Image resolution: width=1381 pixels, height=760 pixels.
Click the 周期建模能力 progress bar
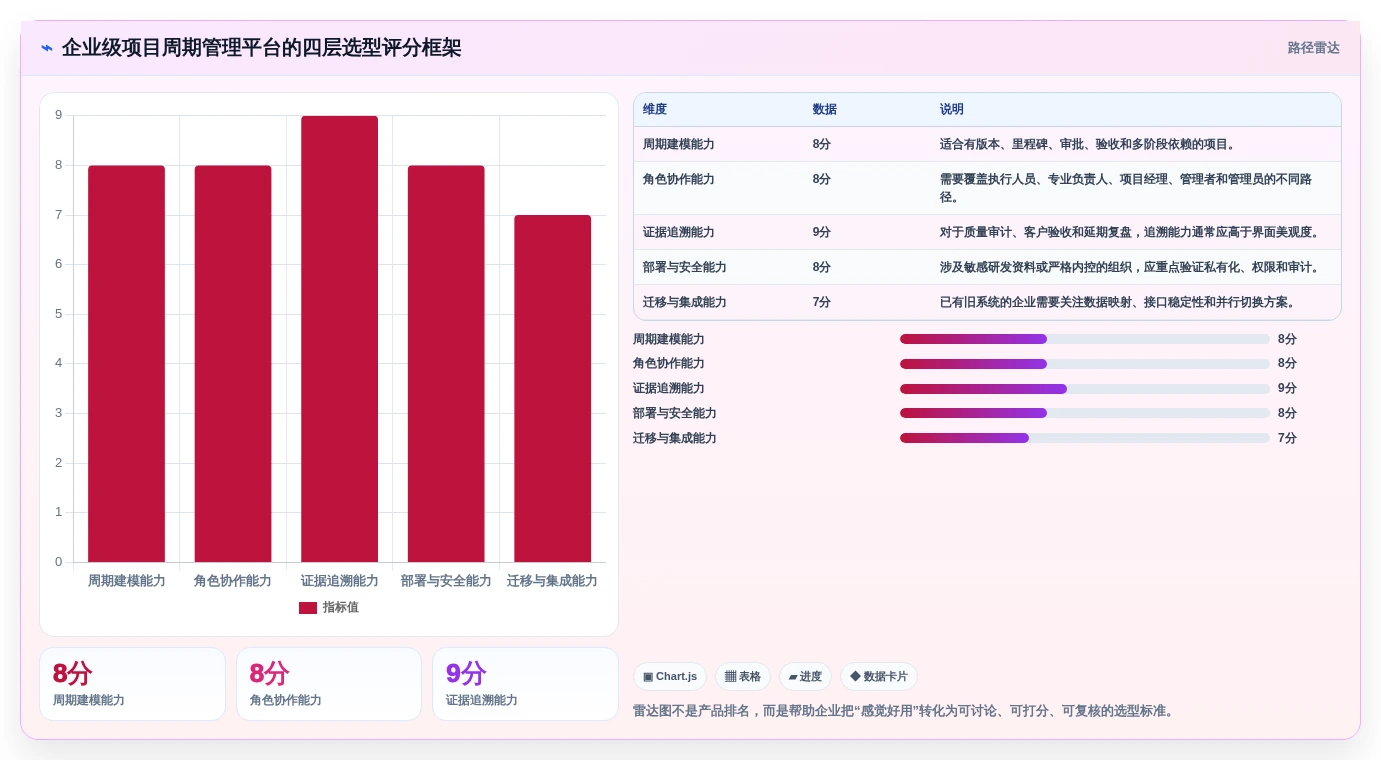(x=1085, y=339)
